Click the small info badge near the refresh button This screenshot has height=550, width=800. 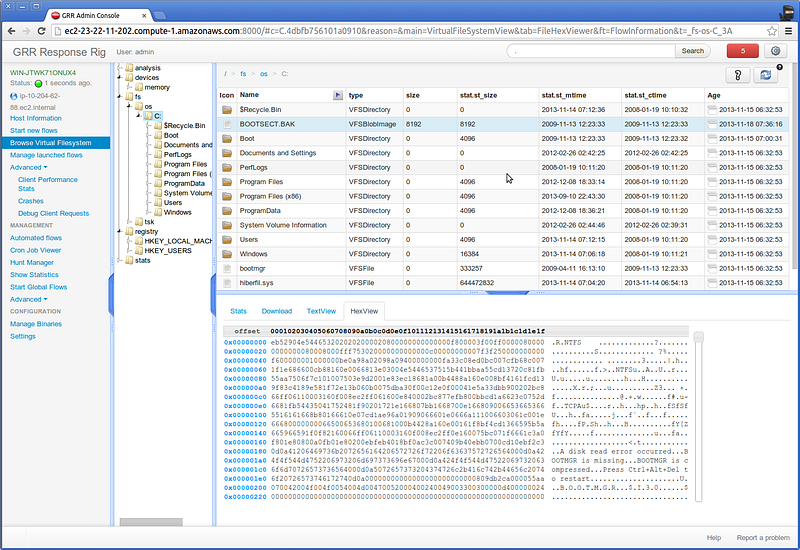click(780, 67)
